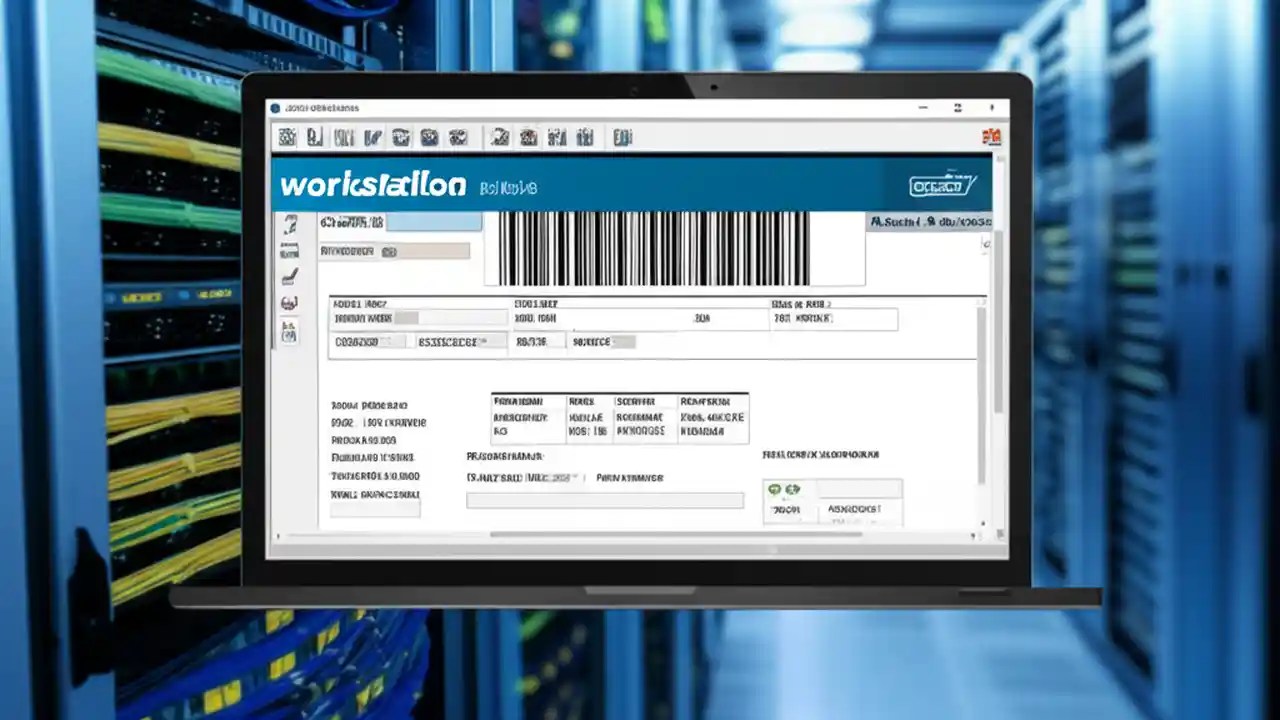This screenshot has height=720, width=1280.
Task: Click the red exit icon at toolbar far right
Action: [x=992, y=137]
